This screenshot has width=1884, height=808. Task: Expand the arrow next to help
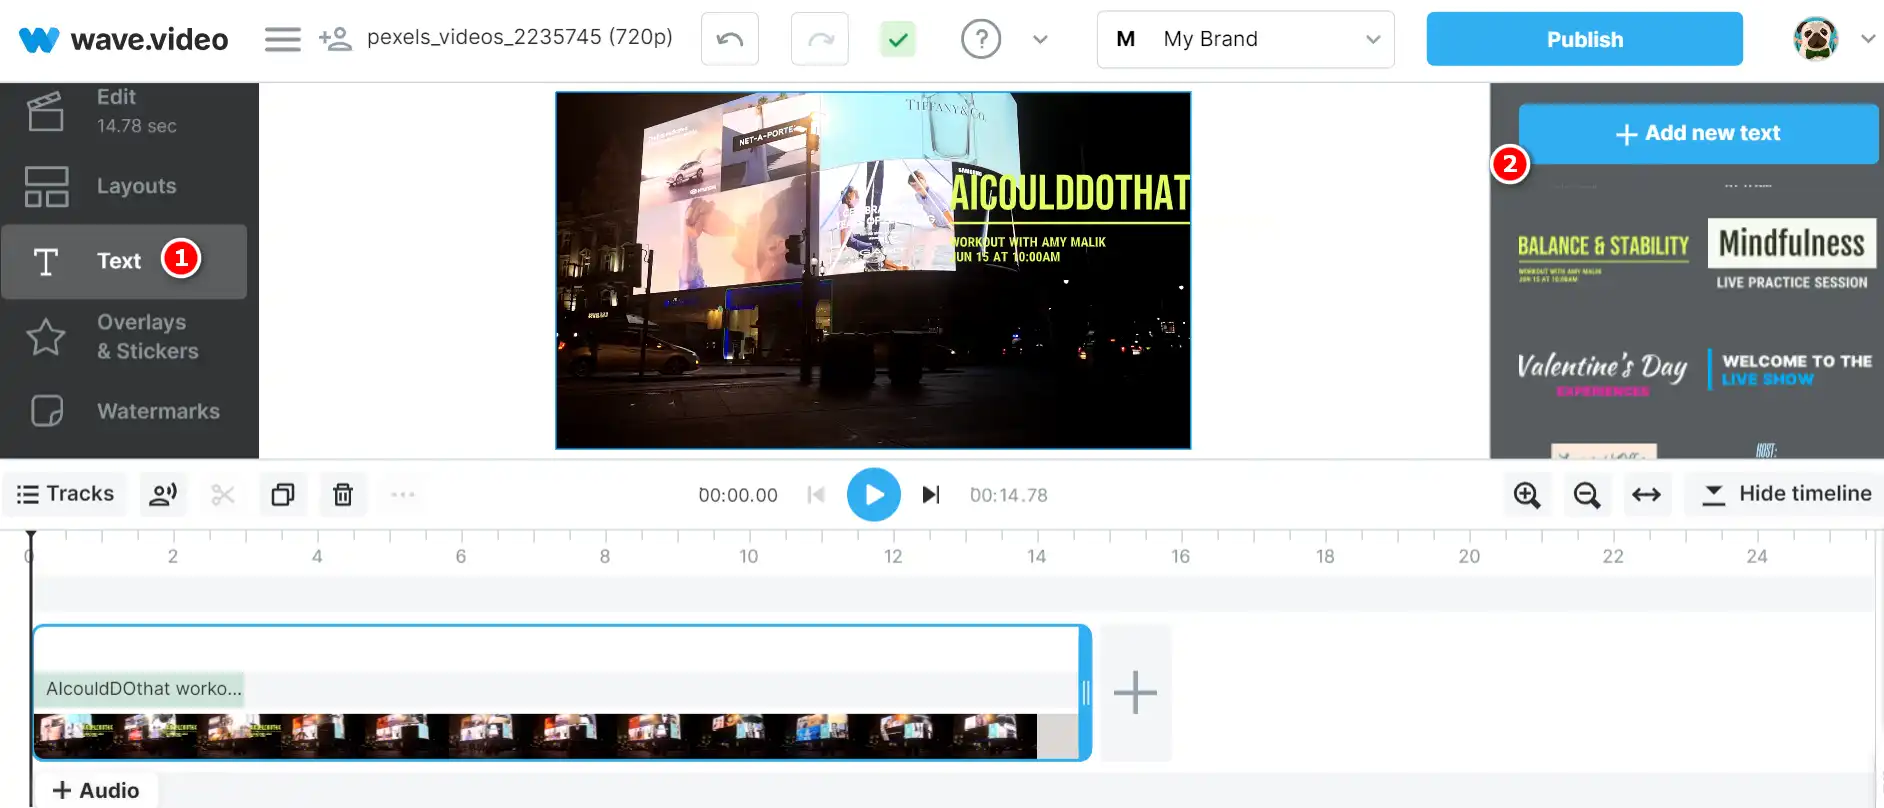point(1040,39)
